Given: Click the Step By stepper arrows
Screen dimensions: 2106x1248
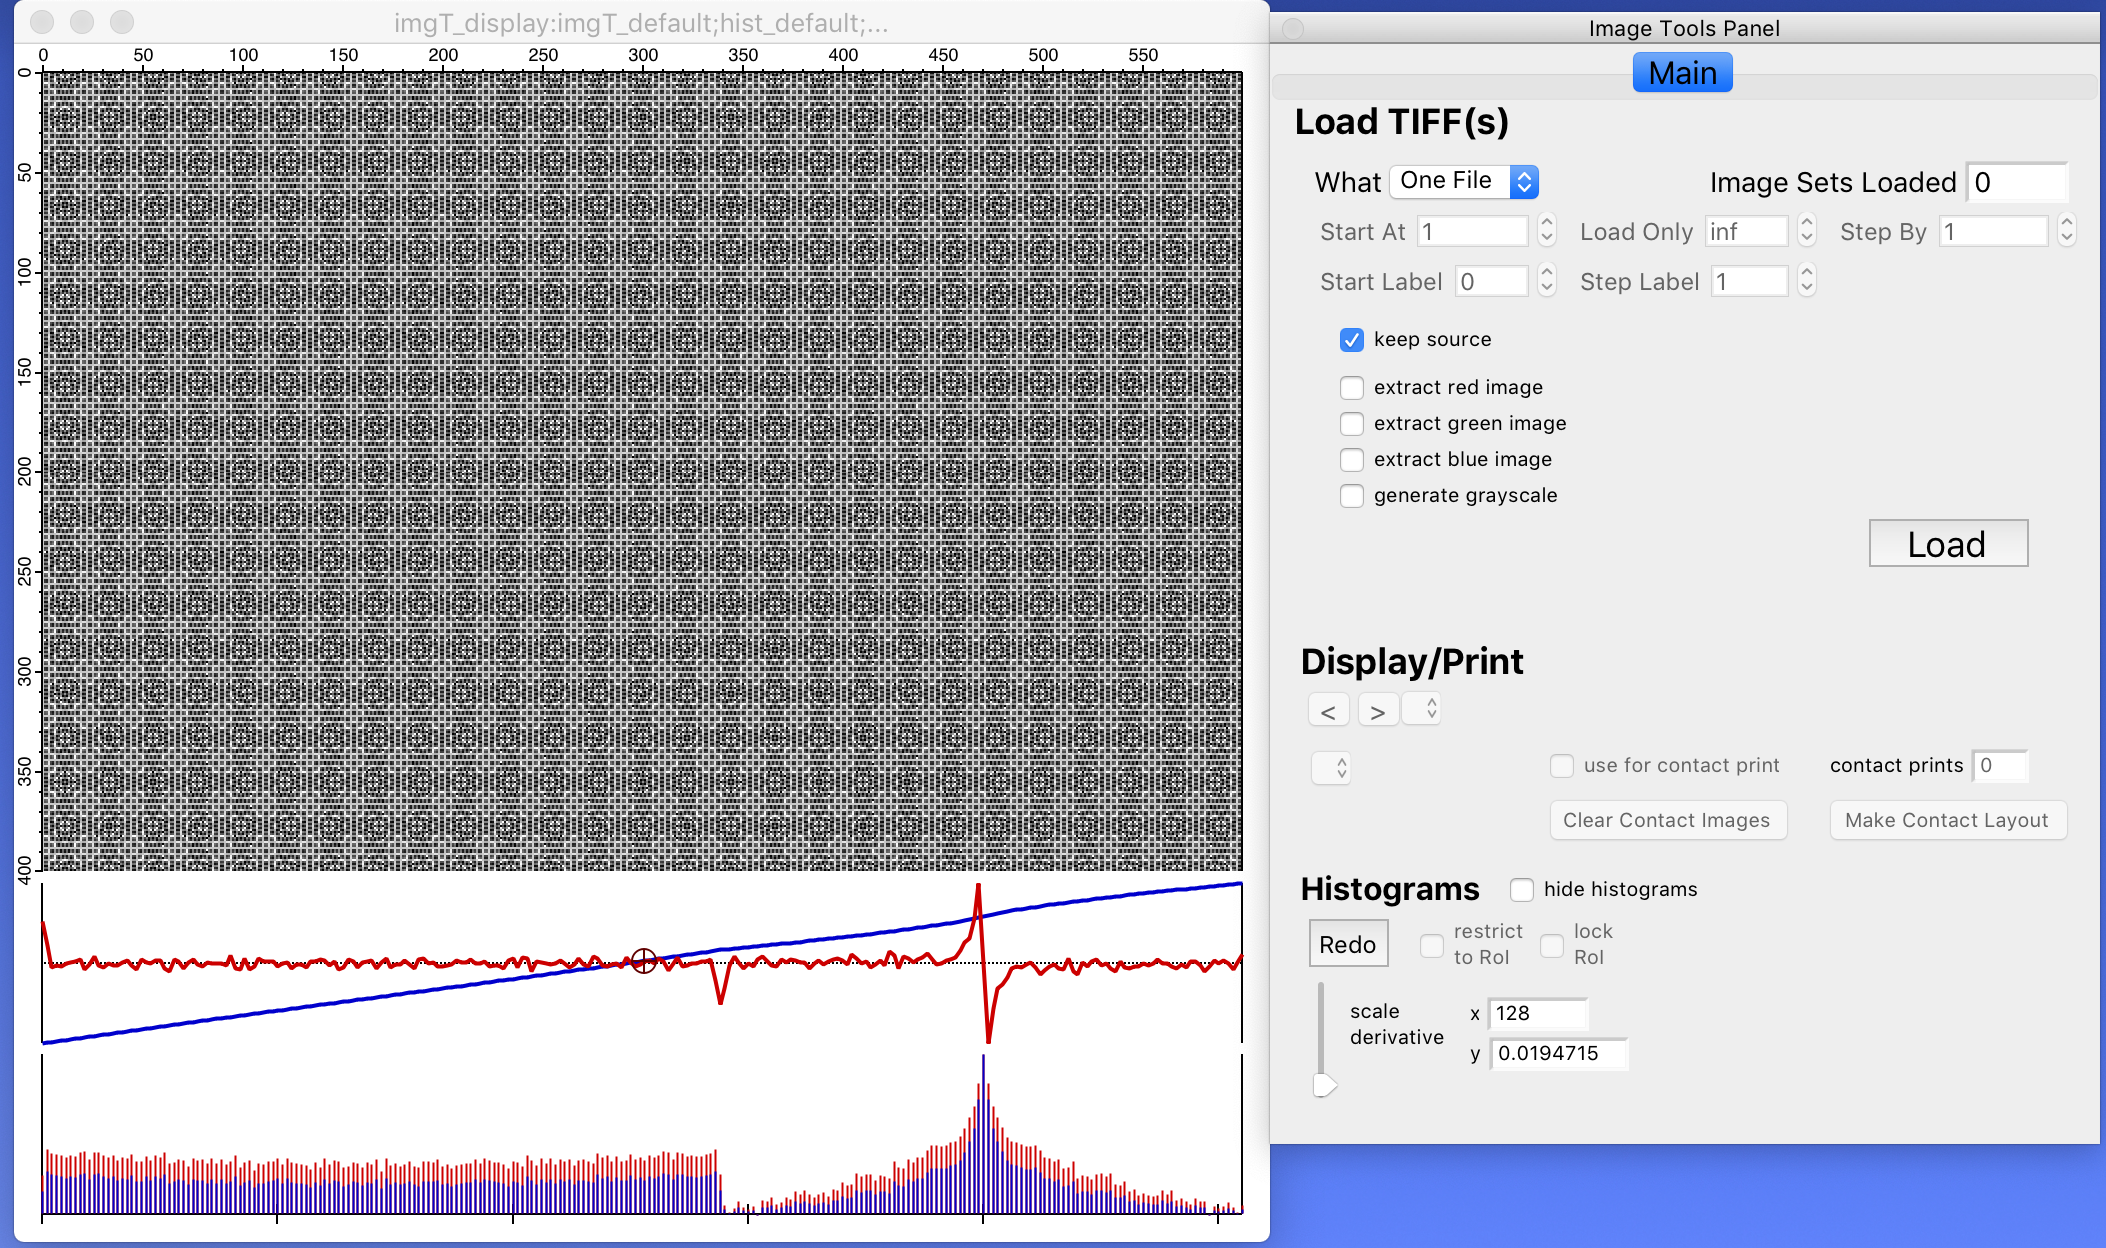Looking at the screenshot, I should (x=2066, y=231).
